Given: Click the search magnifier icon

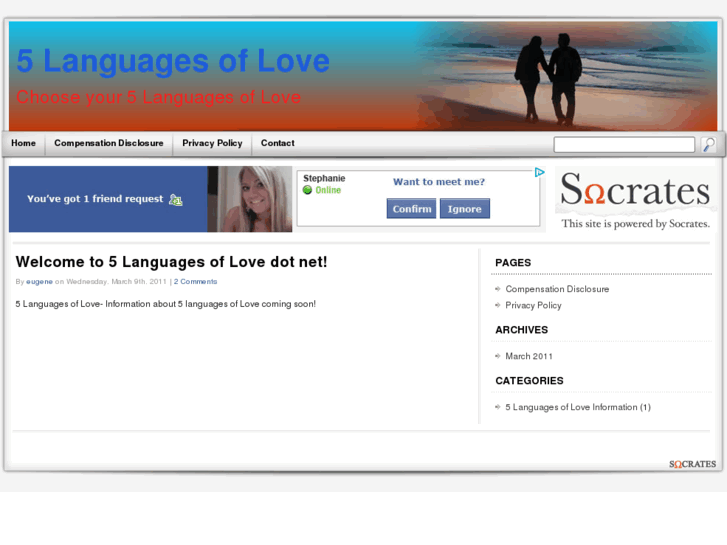Looking at the screenshot, I should (x=708, y=144).
